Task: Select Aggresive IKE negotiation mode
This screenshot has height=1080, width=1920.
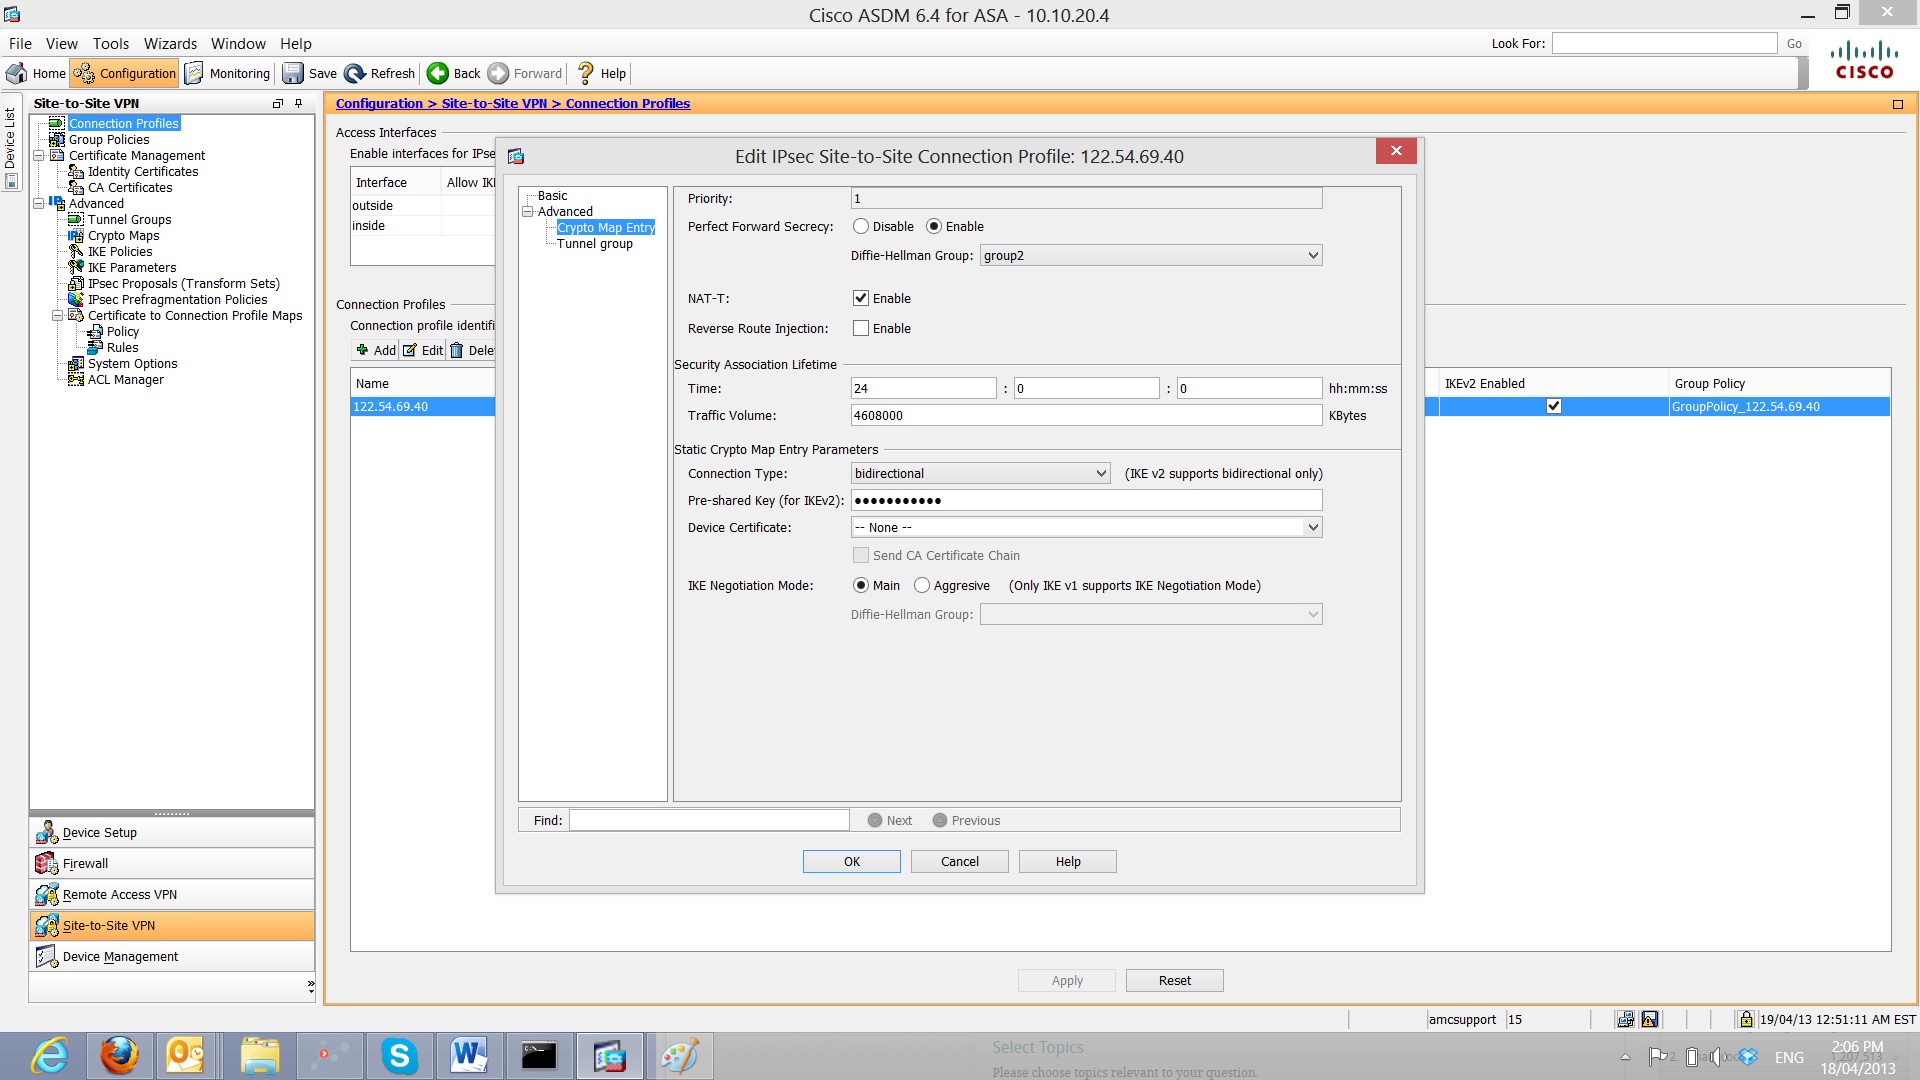Action: [922, 585]
